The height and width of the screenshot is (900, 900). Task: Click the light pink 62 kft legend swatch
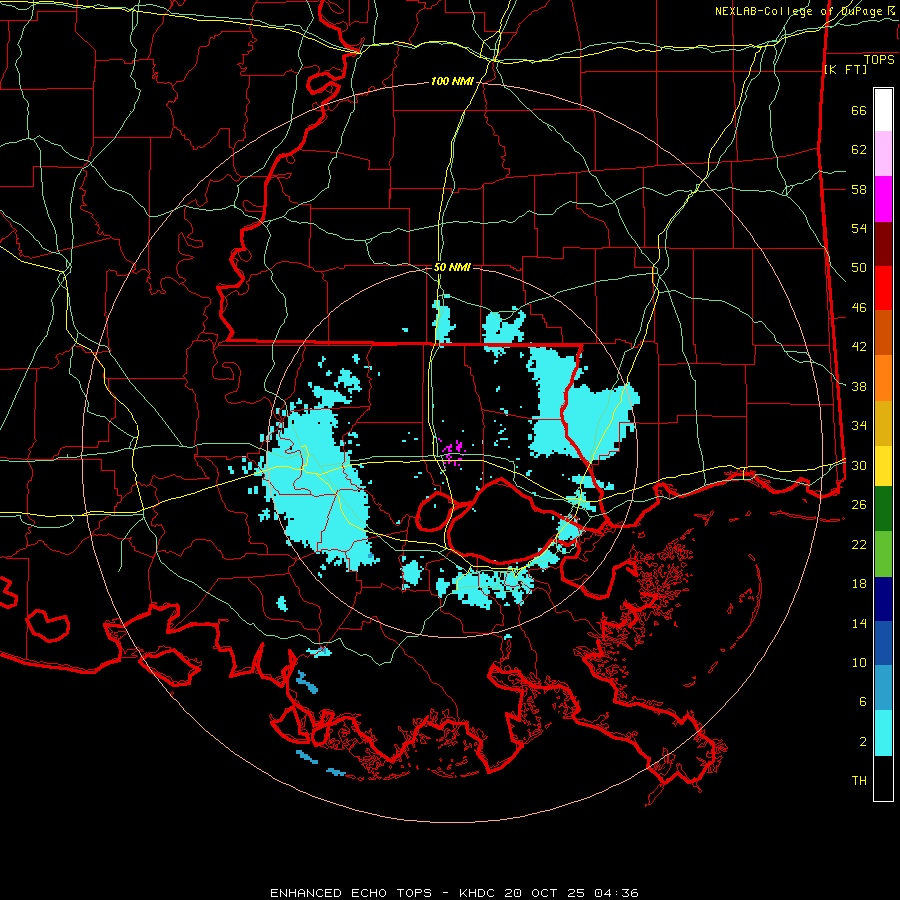pos(883,154)
